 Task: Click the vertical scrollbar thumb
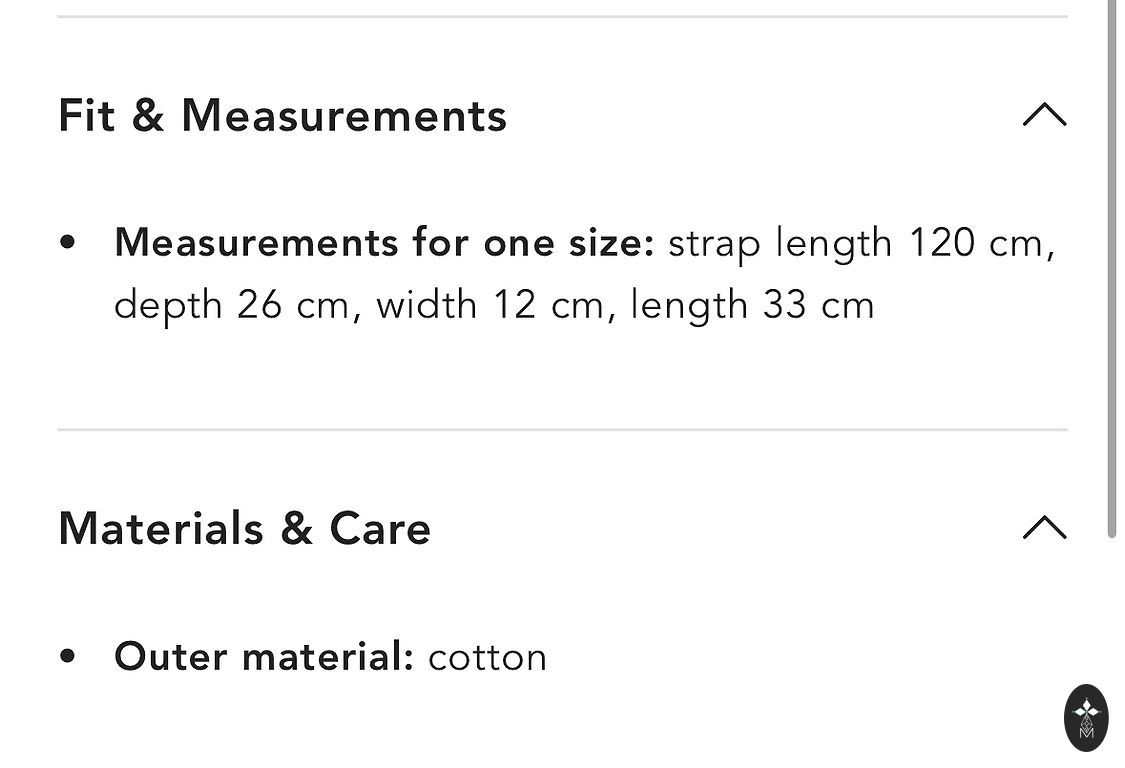1111,270
